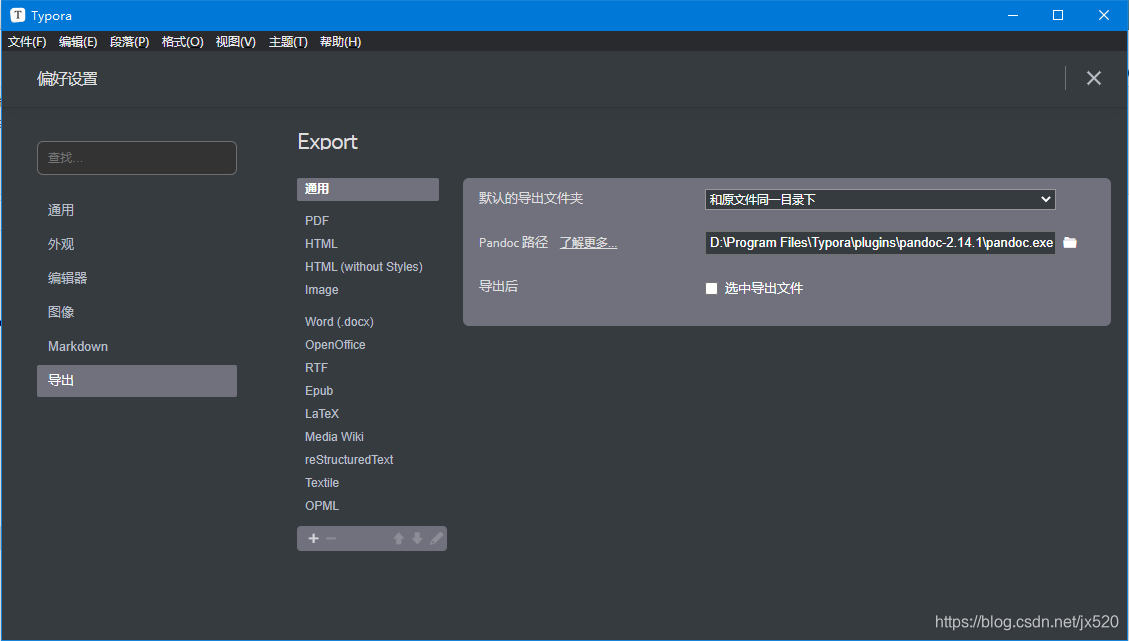The width and height of the screenshot is (1129, 641).
Task: Select 通用 in preferences sidebar
Action: click(137, 210)
